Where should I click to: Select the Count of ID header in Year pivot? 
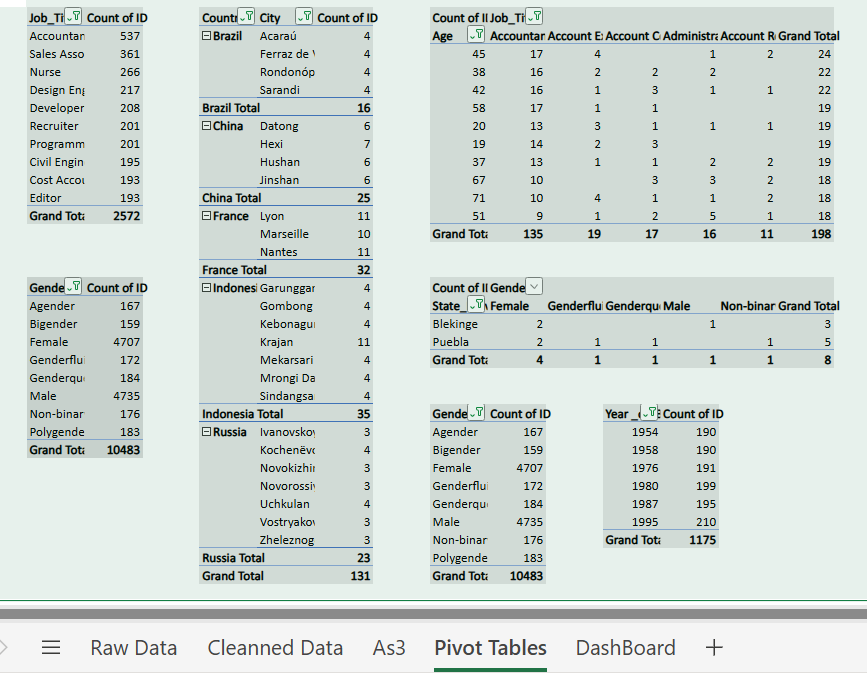pyautogui.click(x=693, y=414)
